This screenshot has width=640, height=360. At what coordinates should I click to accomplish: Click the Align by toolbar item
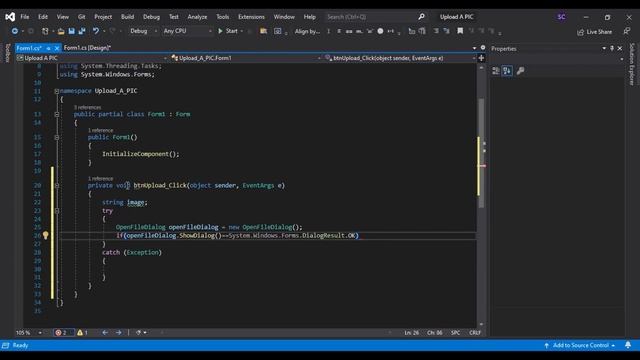tap(307, 31)
